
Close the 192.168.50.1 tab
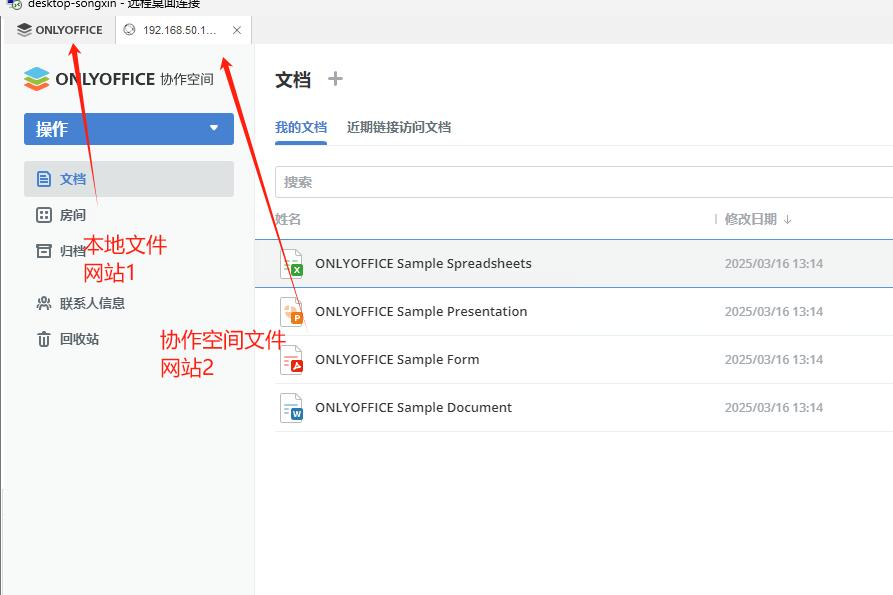coord(237,30)
